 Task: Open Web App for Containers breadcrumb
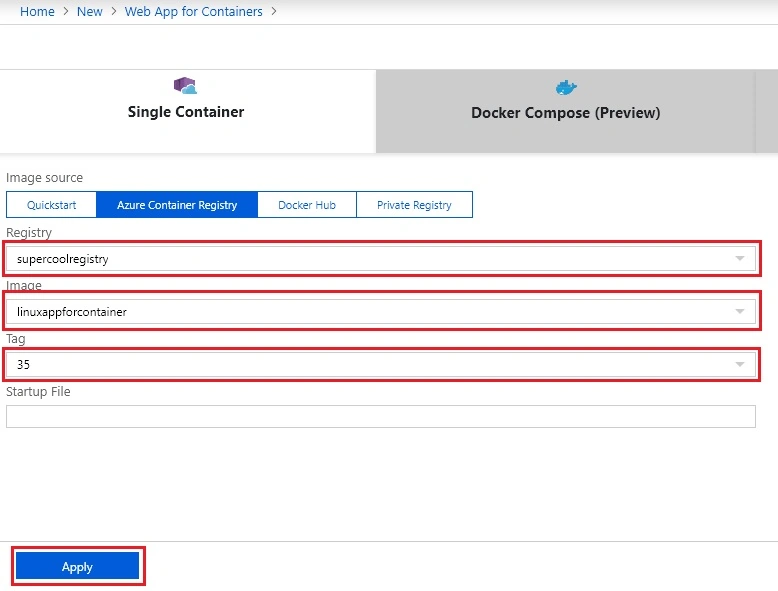194,11
